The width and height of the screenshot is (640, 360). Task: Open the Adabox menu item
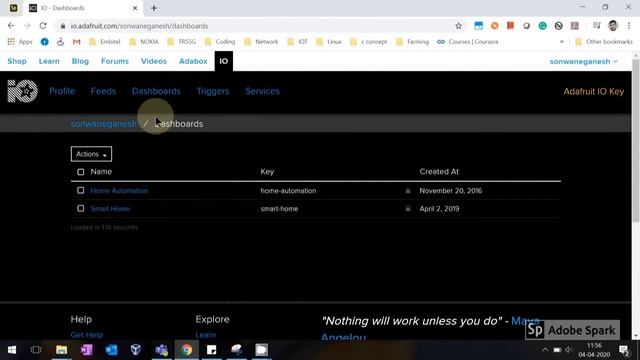[193, 61]
